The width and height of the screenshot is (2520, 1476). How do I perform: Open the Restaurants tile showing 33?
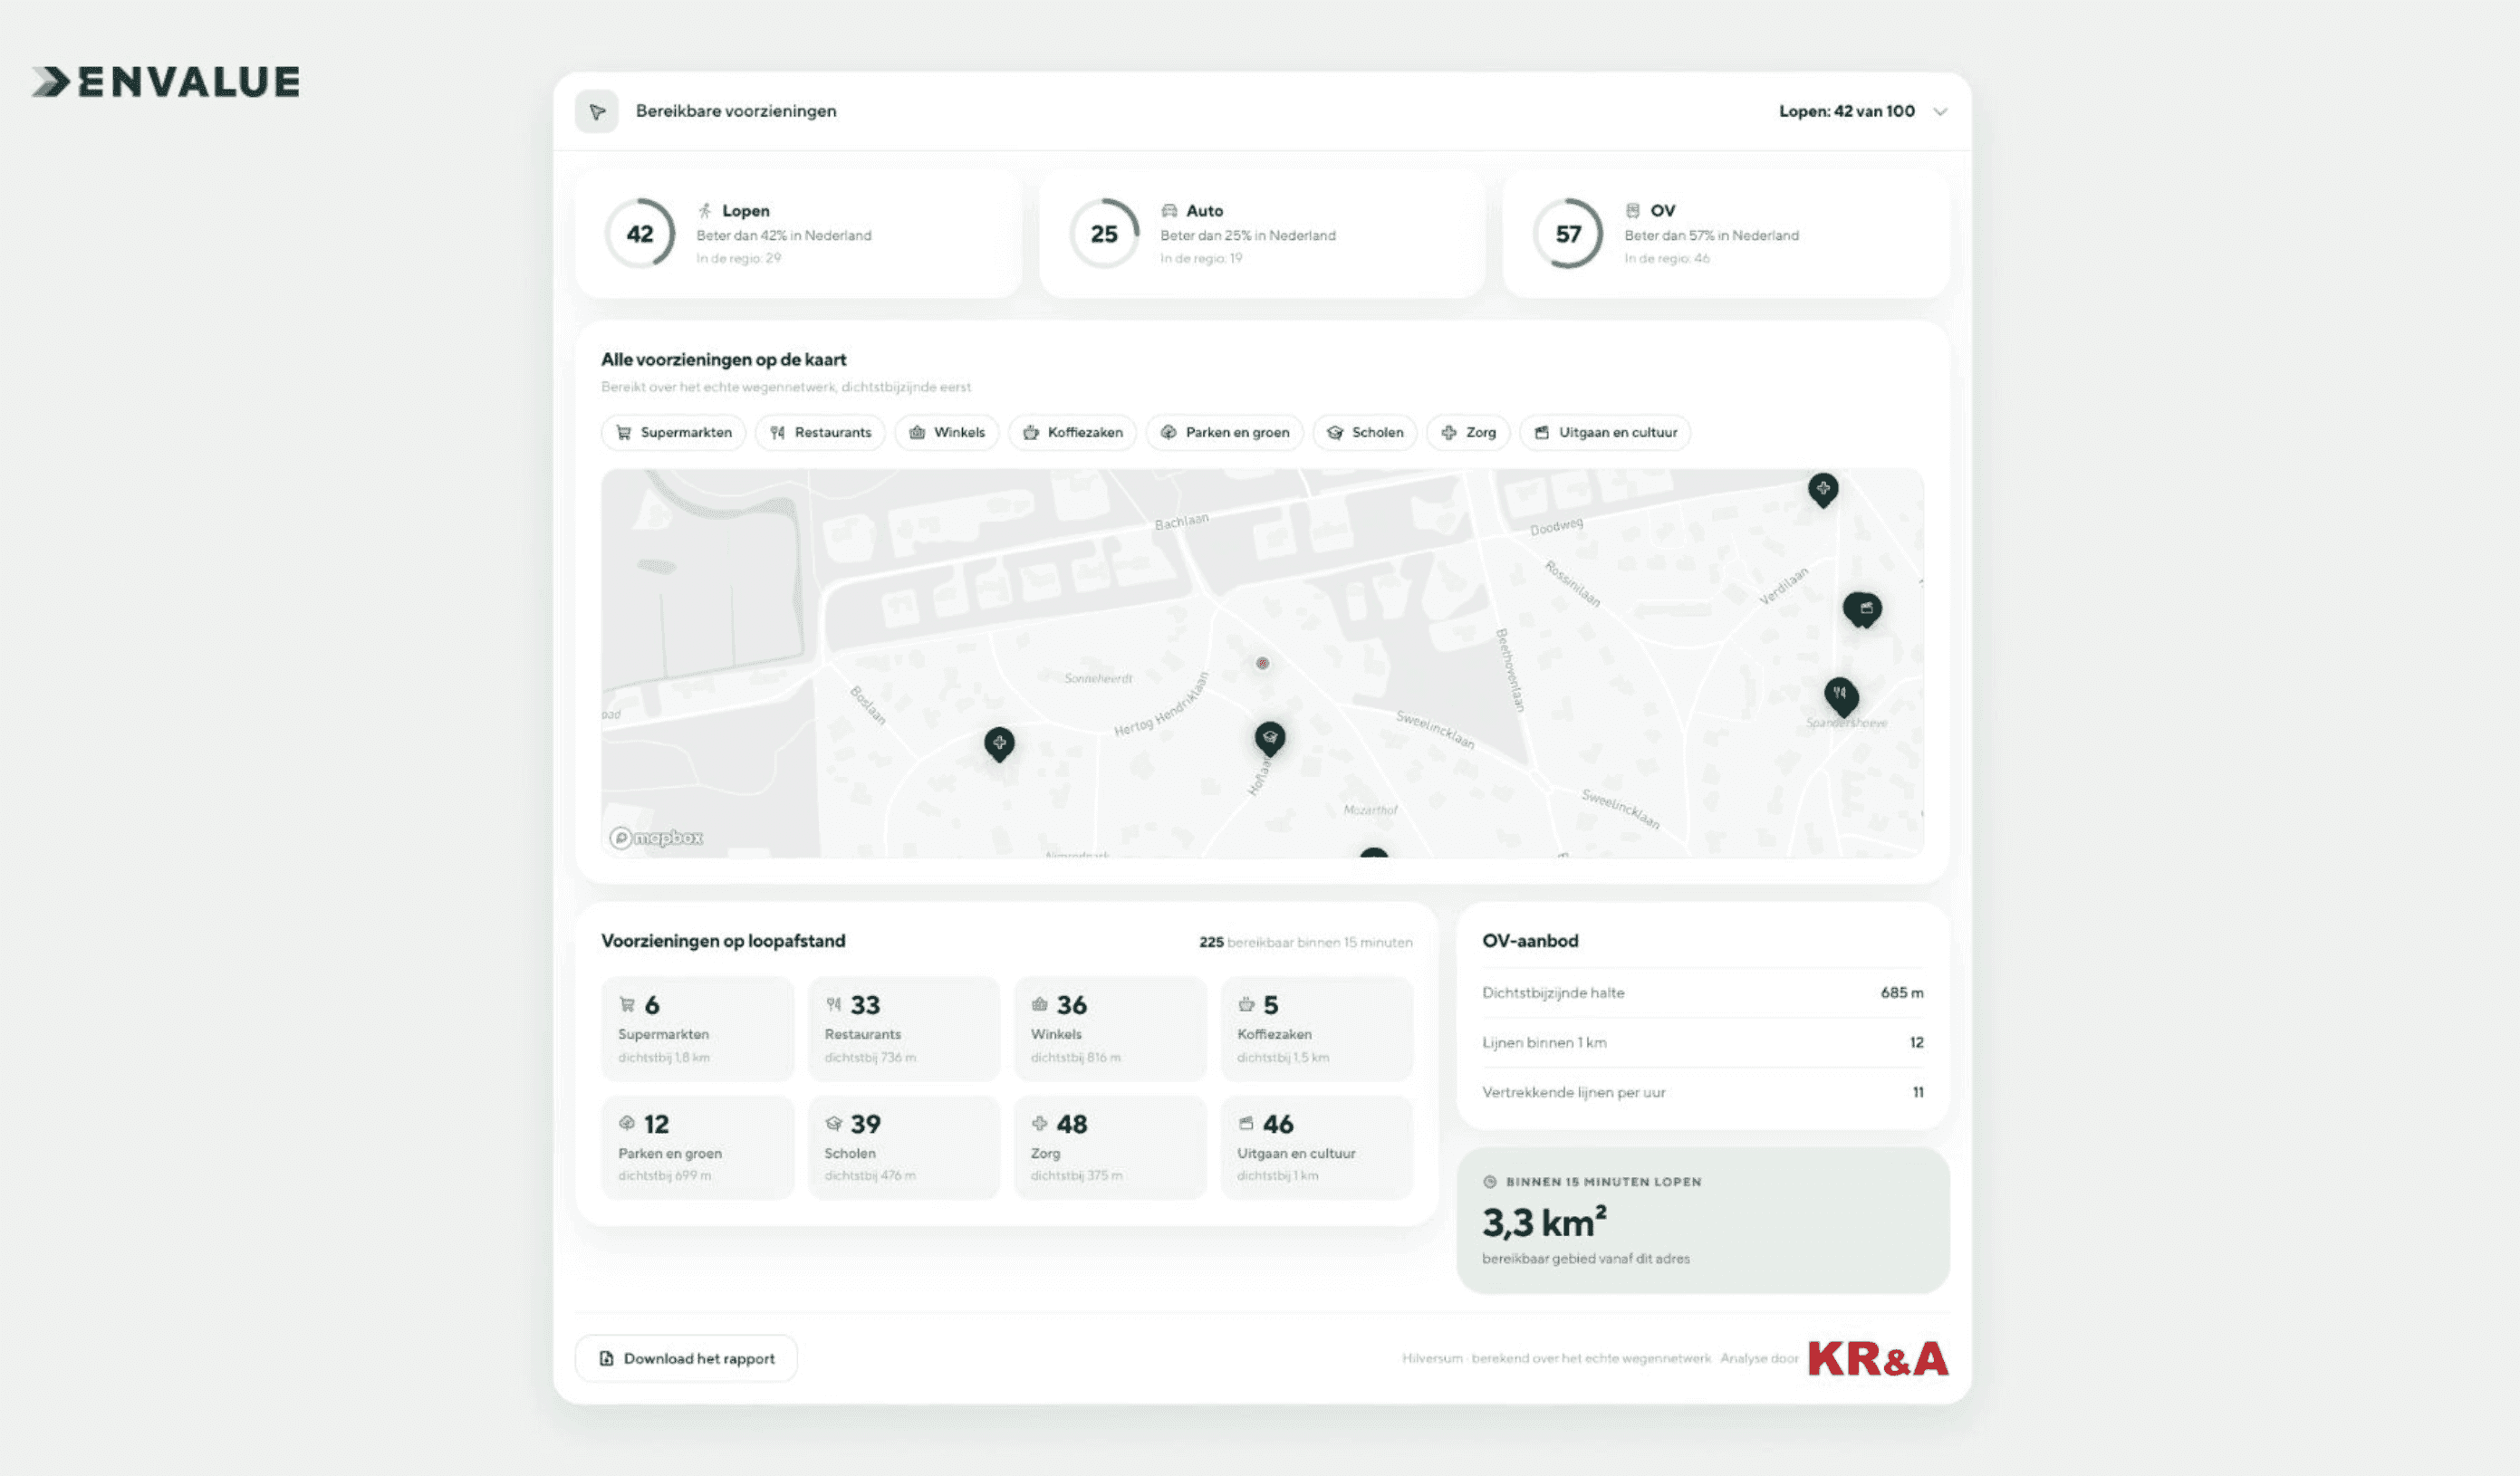pyautogui.click(x=904, y=1029)
